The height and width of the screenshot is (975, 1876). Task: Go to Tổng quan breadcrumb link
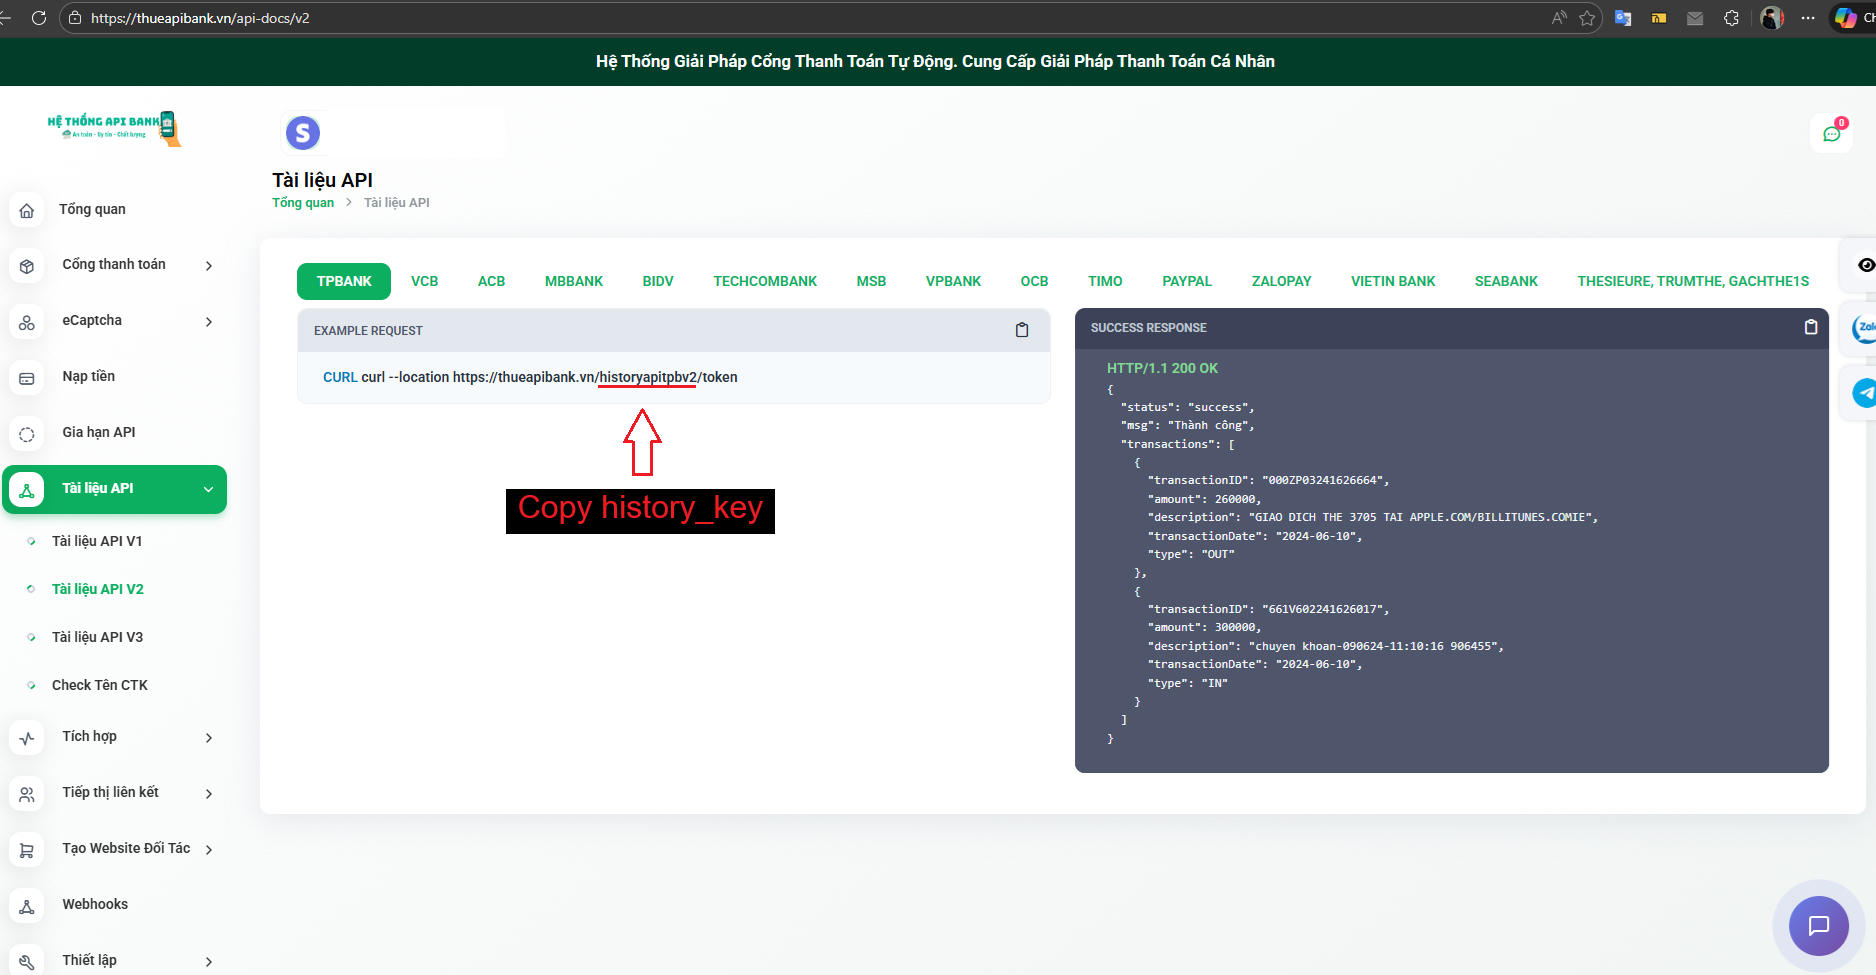tap(303, 203)
